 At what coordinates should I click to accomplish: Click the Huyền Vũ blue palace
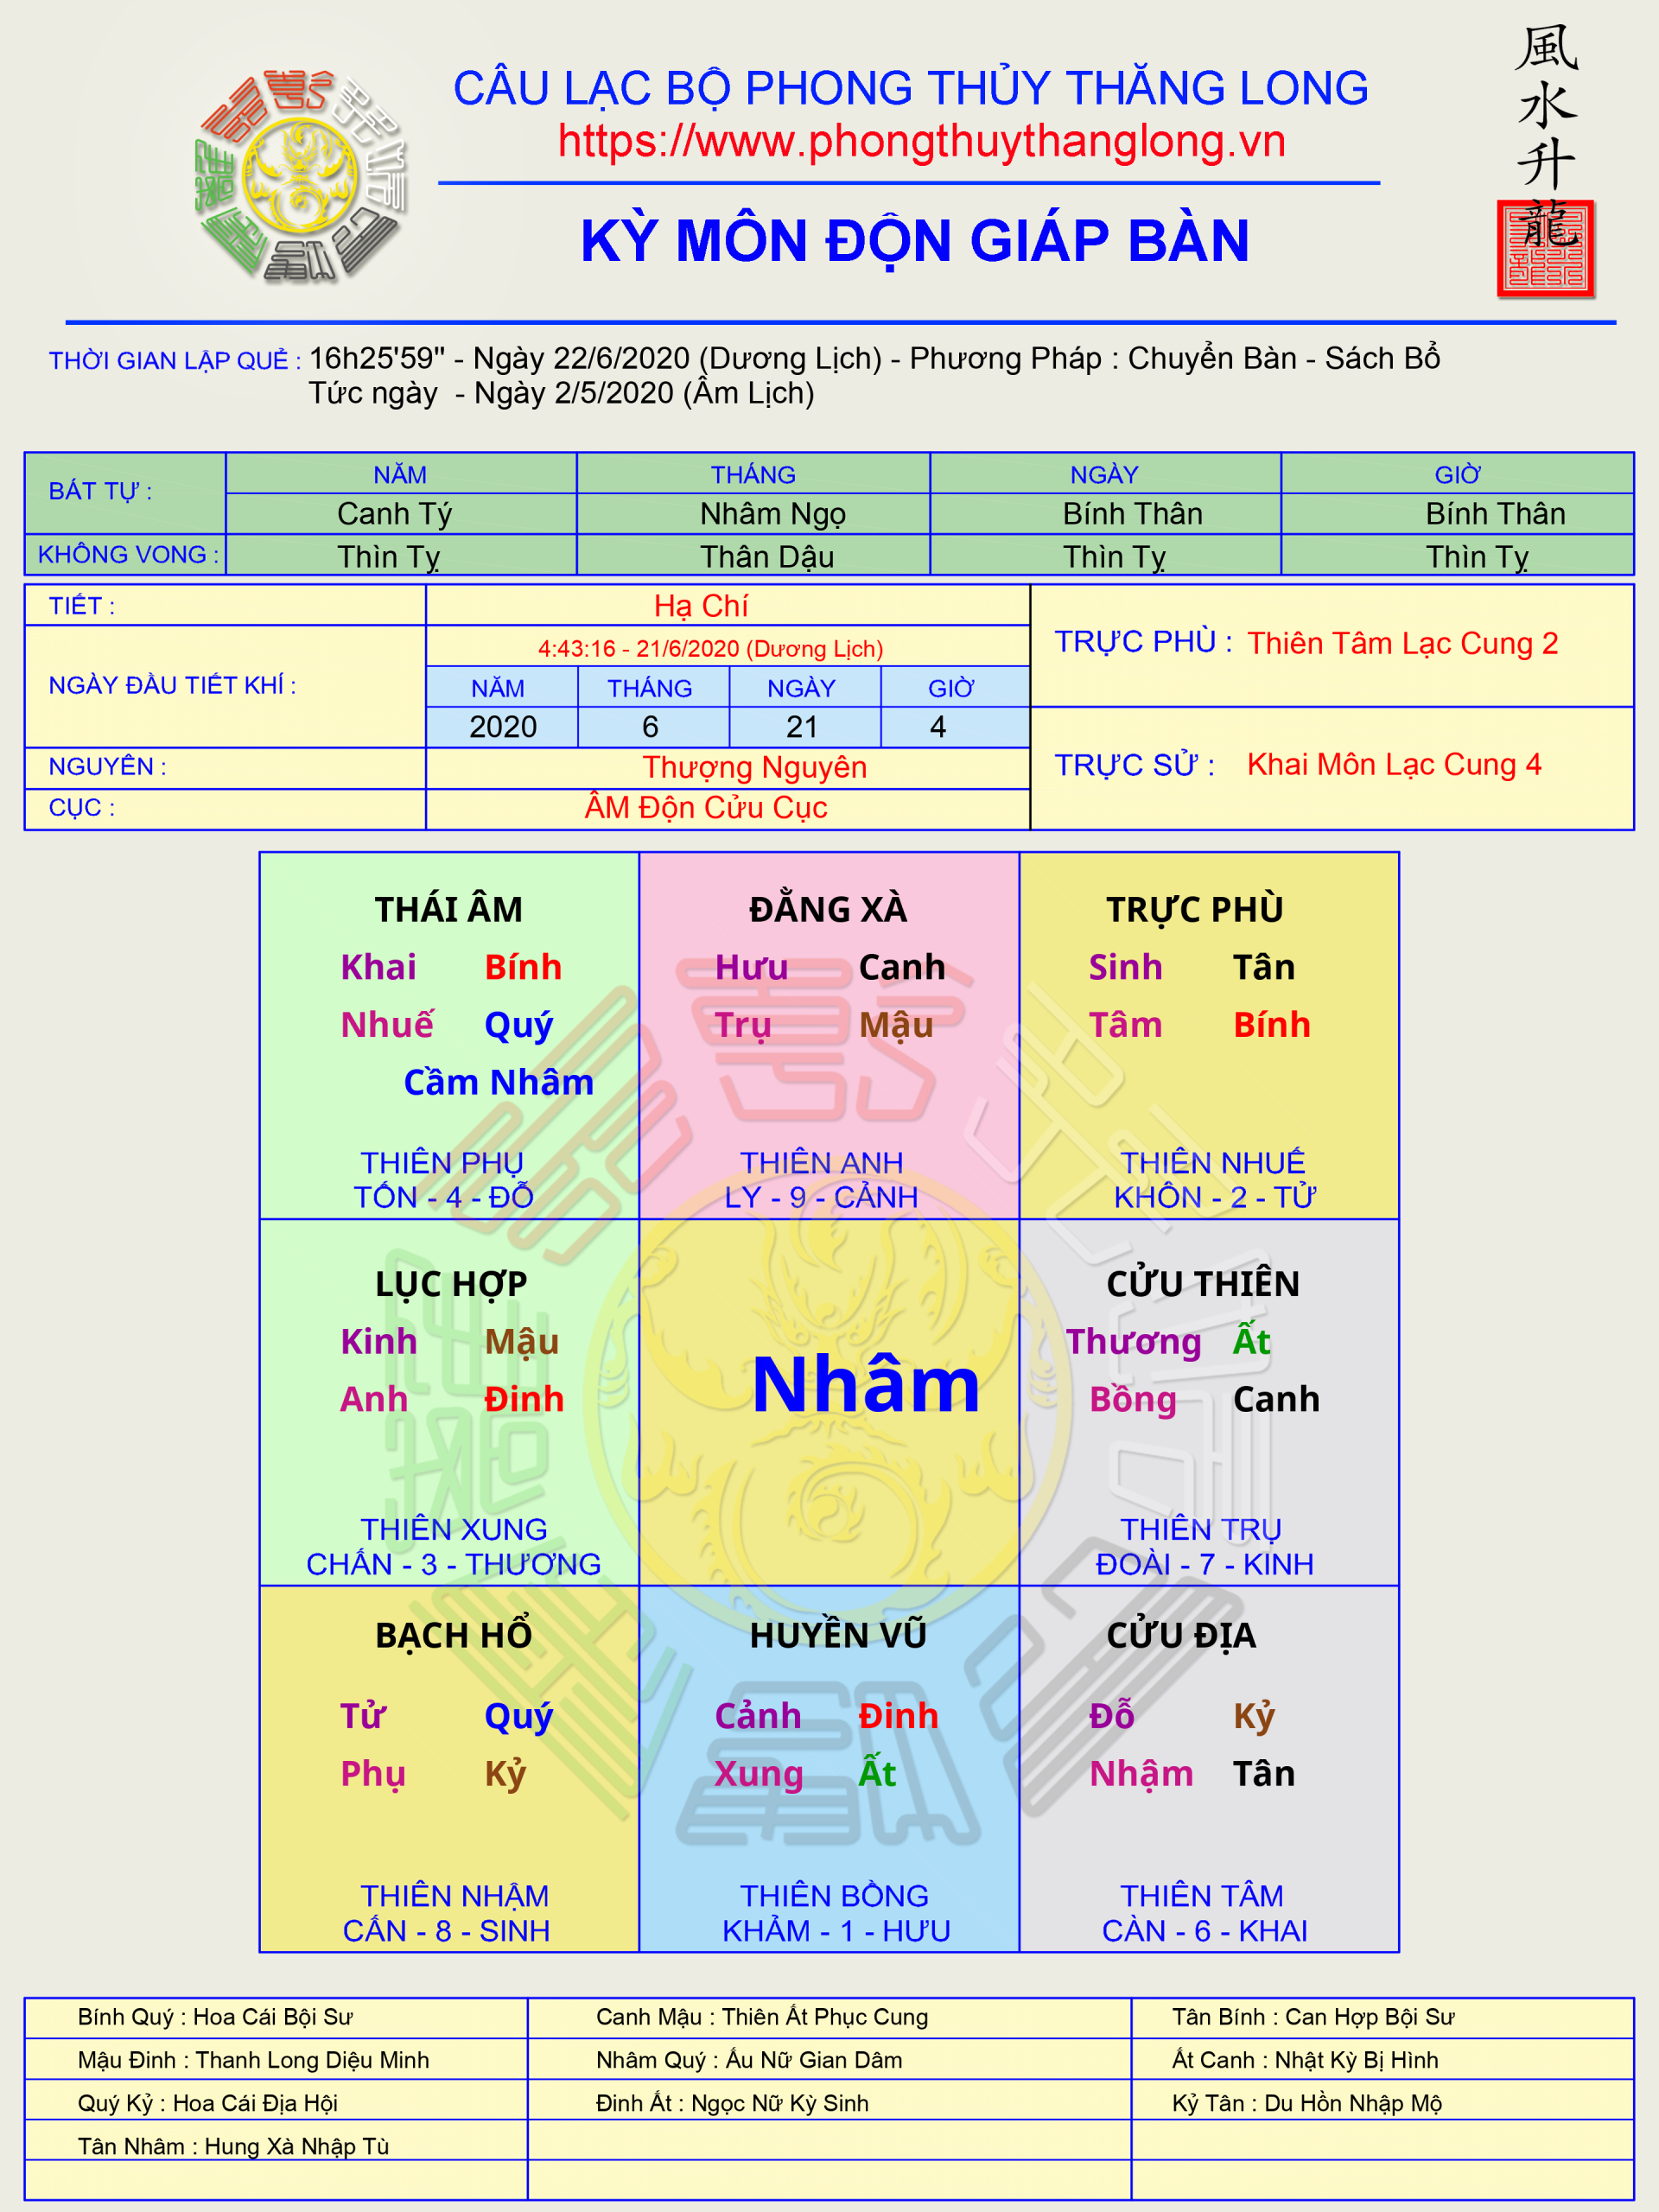(x=829, y=1768)
